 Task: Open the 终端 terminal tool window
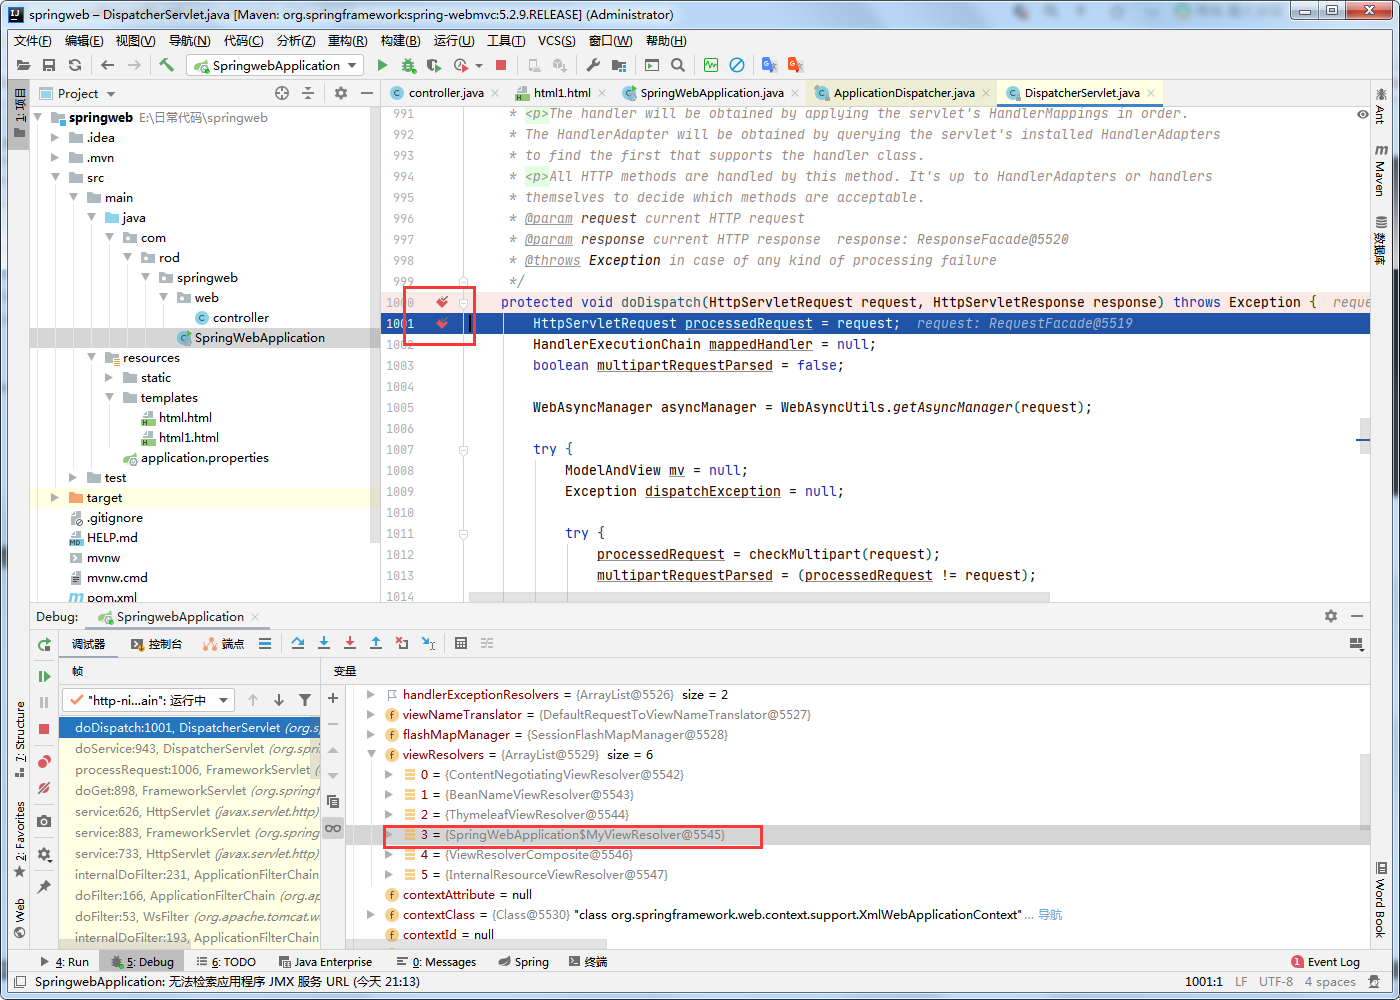tap(588, 962)
